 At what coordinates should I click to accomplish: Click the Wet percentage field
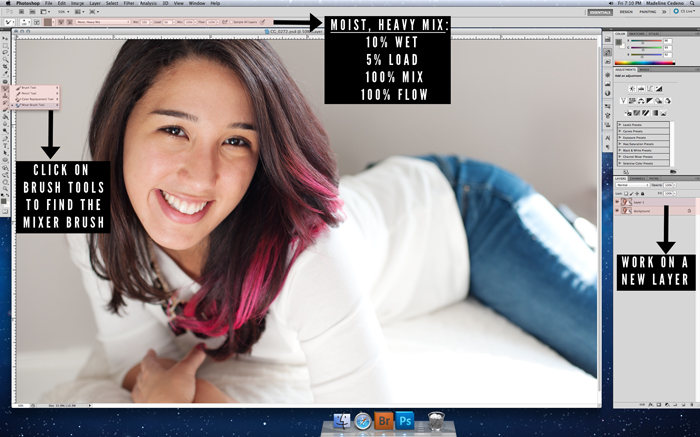[144, 22]
